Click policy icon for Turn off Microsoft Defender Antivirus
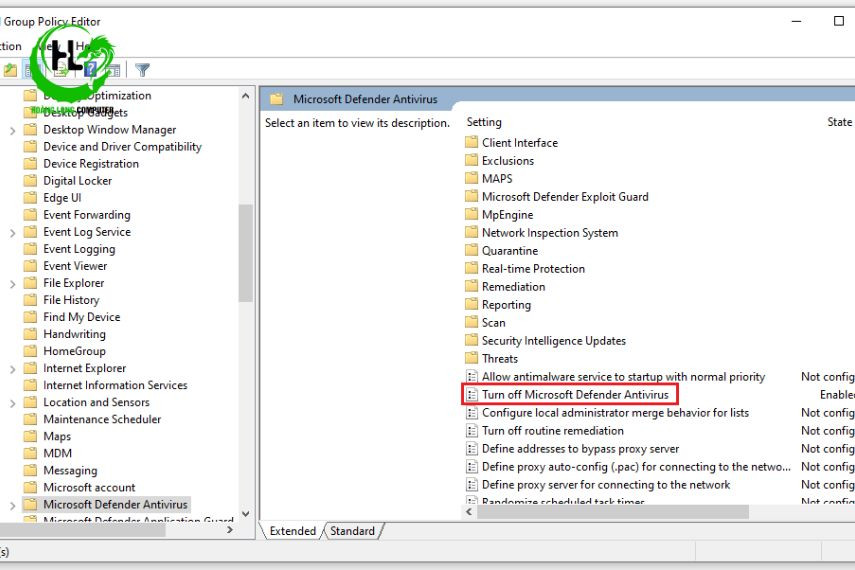 472,394
